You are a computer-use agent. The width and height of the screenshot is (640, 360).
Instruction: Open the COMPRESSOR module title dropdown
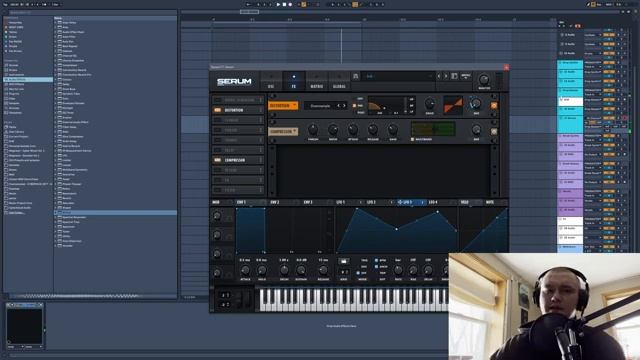click(x=283, y=131)
